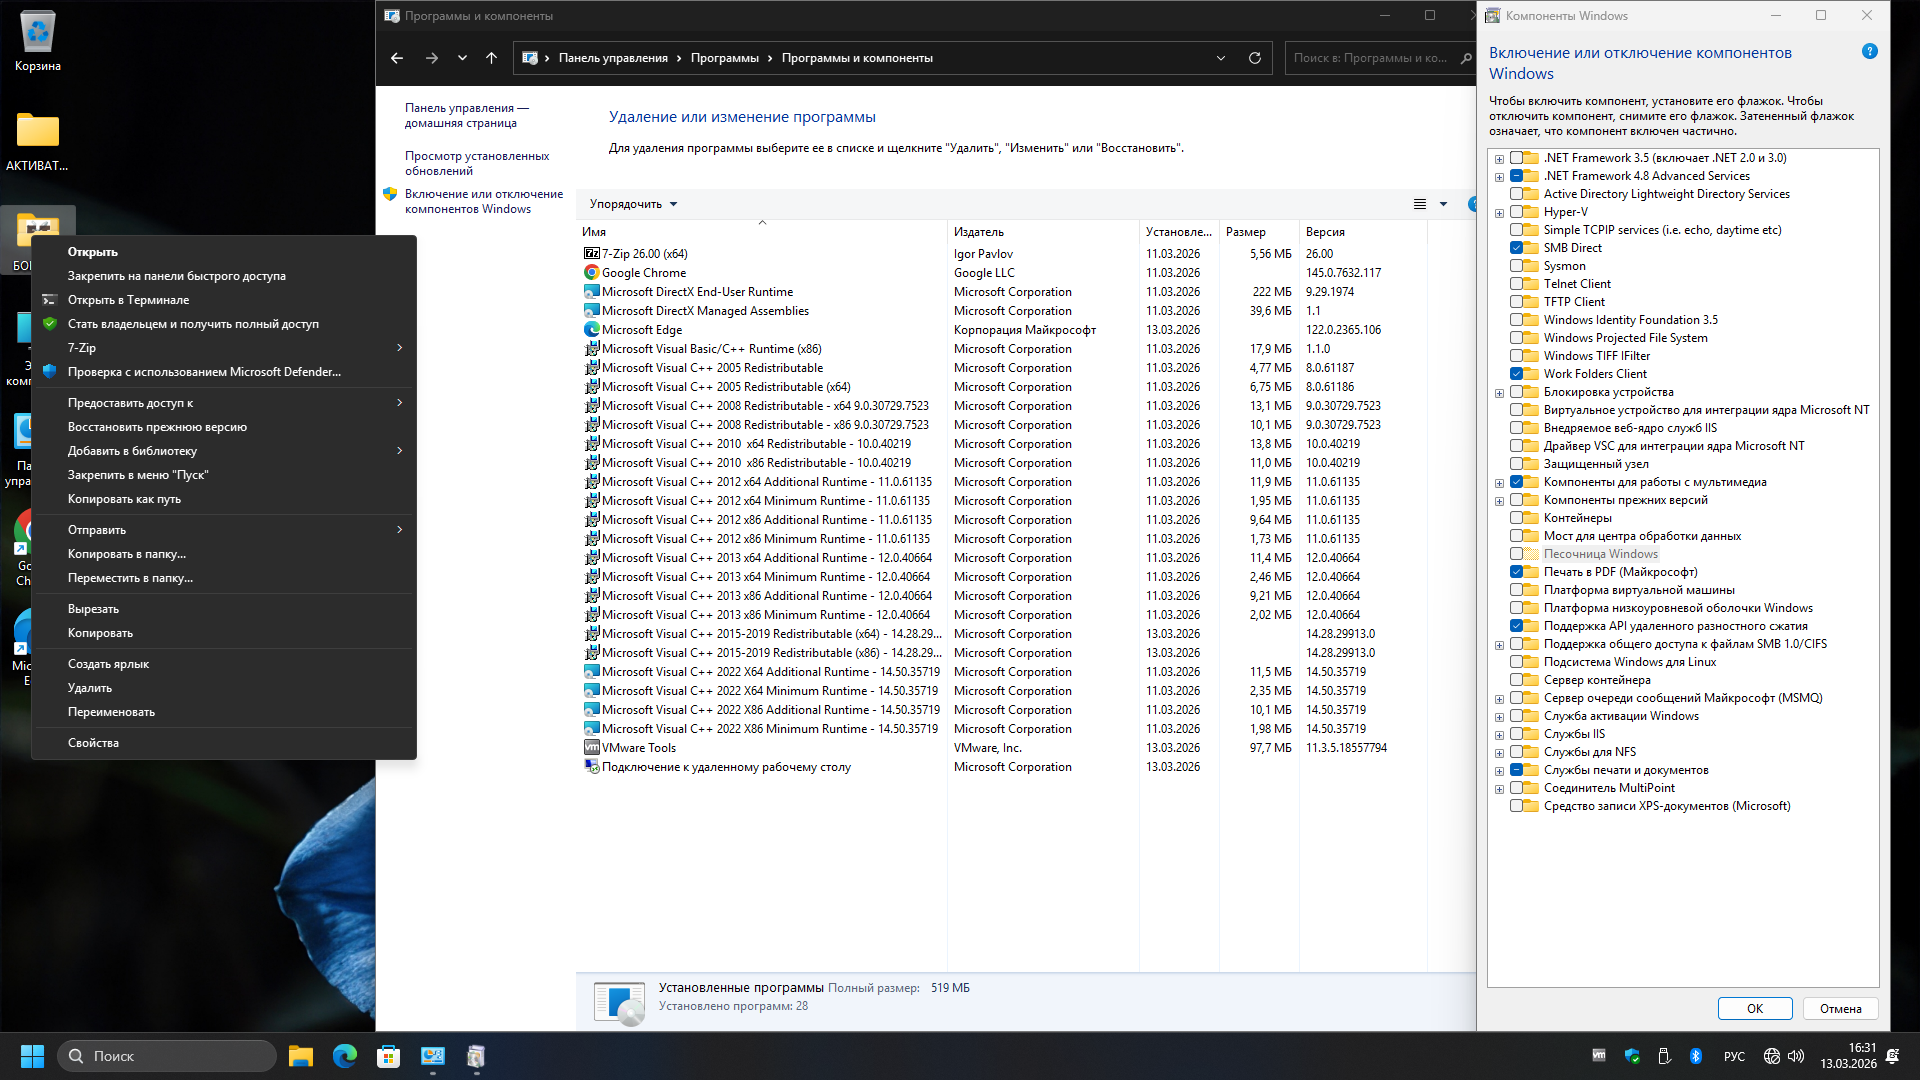1920x1080 pixels.
Task: Choose Свойства in the context menu
Action: (93, 743)
